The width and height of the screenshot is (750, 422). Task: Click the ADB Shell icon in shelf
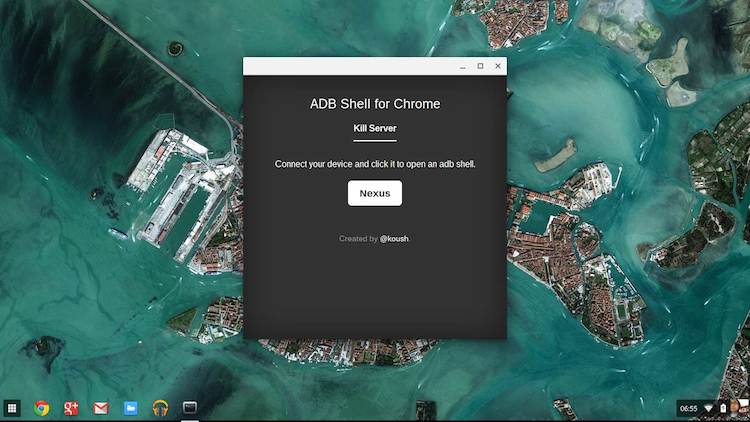189,408
